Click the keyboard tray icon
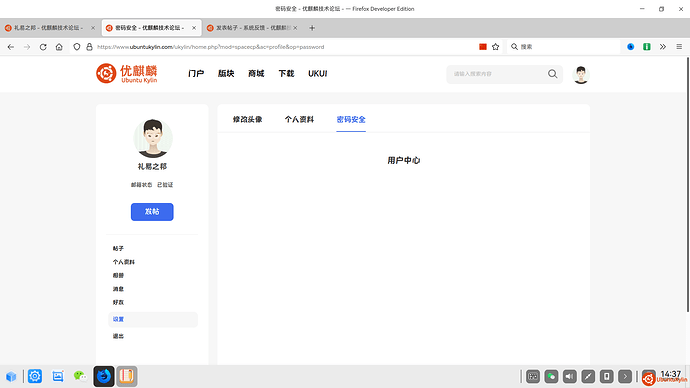 click(x=533, y=377)
